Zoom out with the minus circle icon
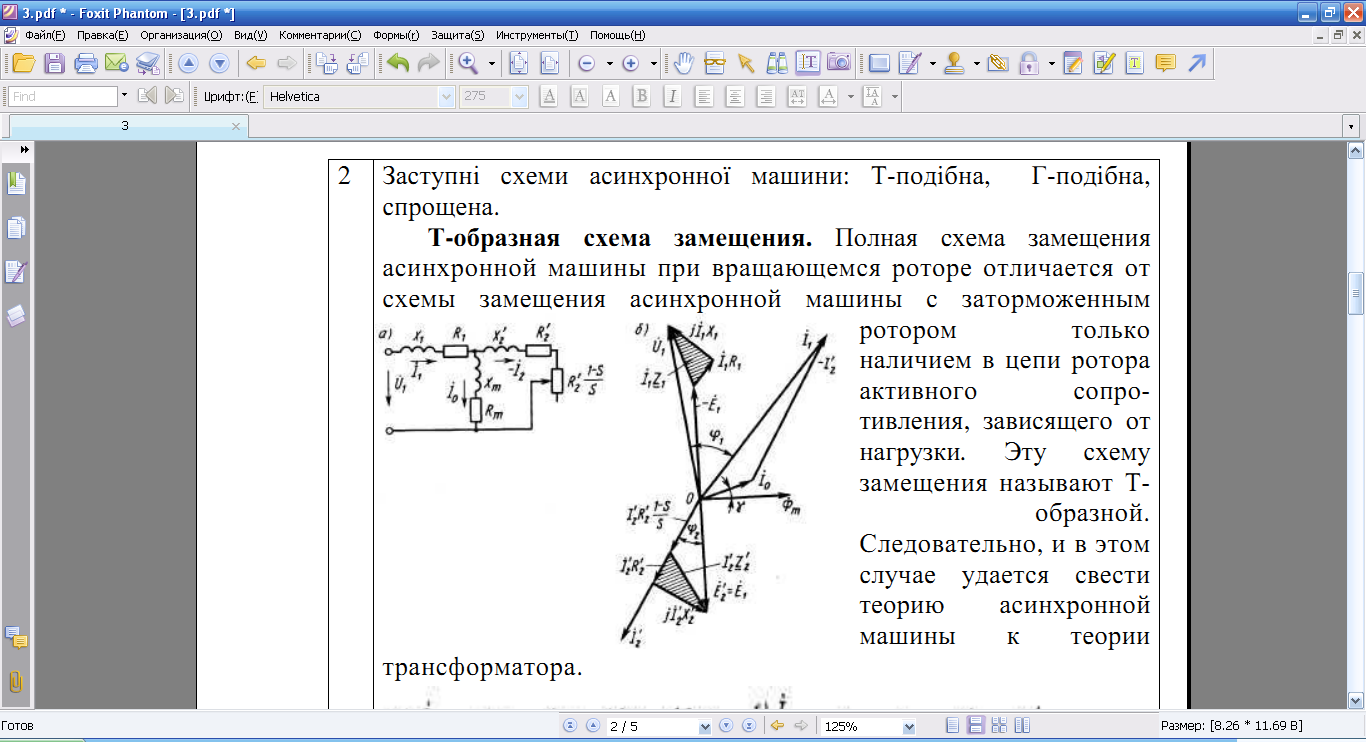This screenshot has width=1366, height=742. [587, 63]
